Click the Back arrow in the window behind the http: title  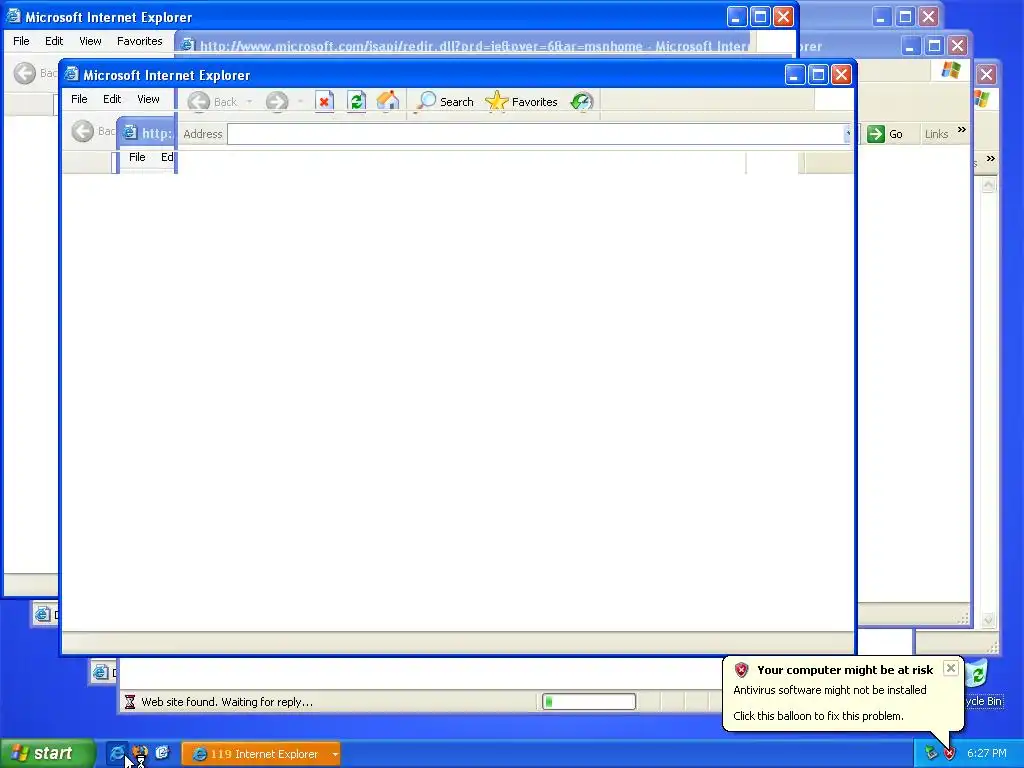(x=82, y=131)
